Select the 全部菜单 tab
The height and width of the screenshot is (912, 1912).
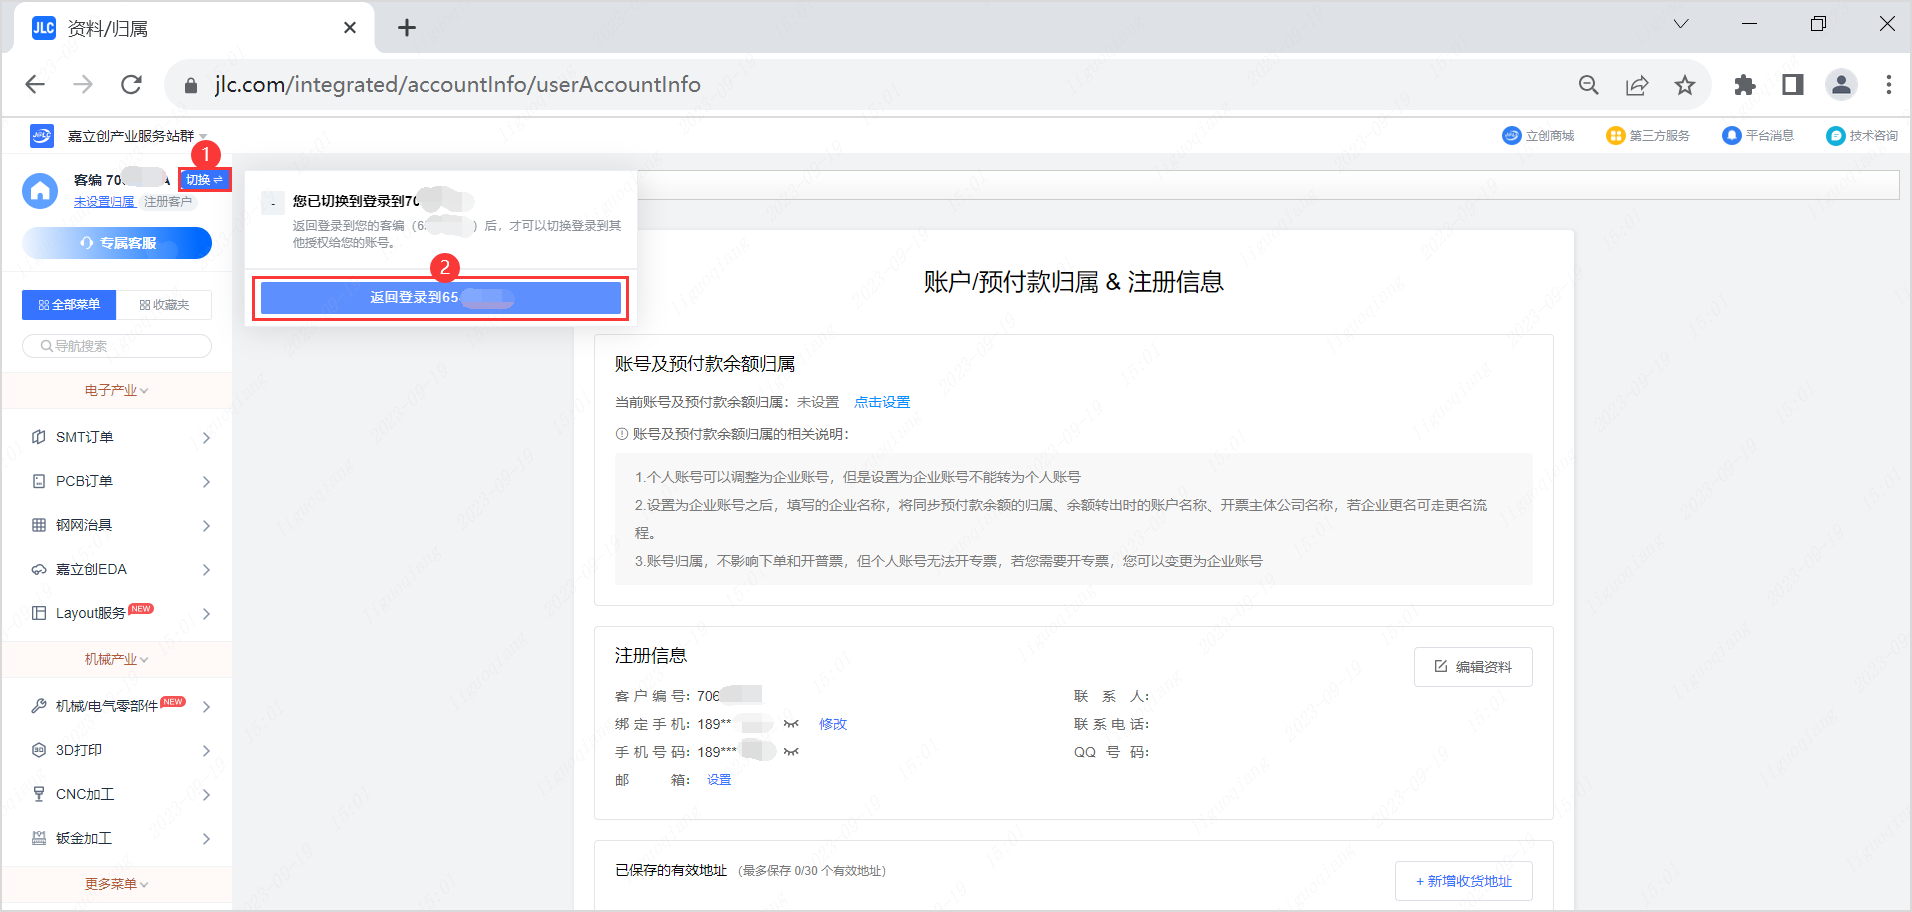tap(69, 305)
